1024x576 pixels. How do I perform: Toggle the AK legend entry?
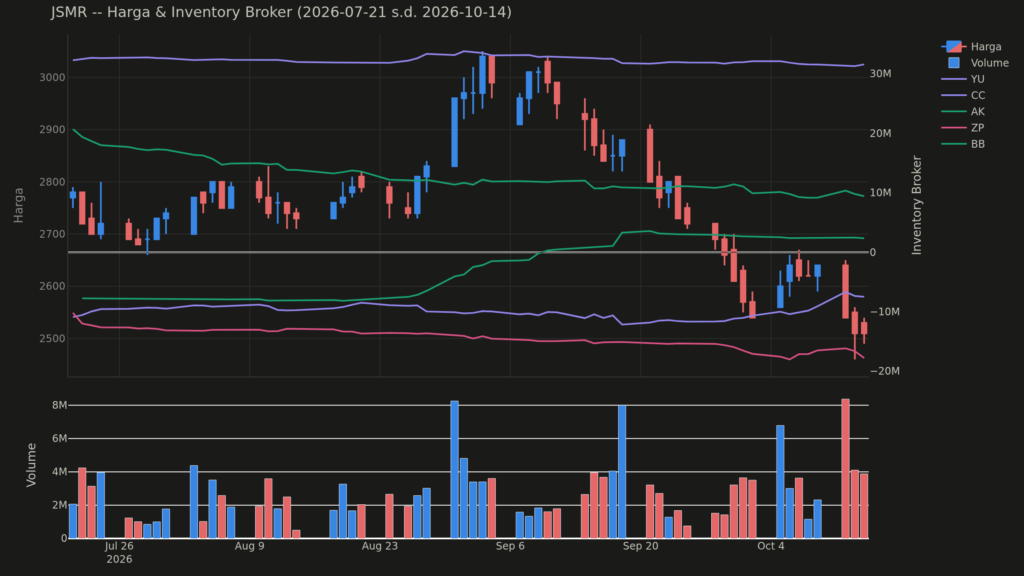(x=963, y=112)
